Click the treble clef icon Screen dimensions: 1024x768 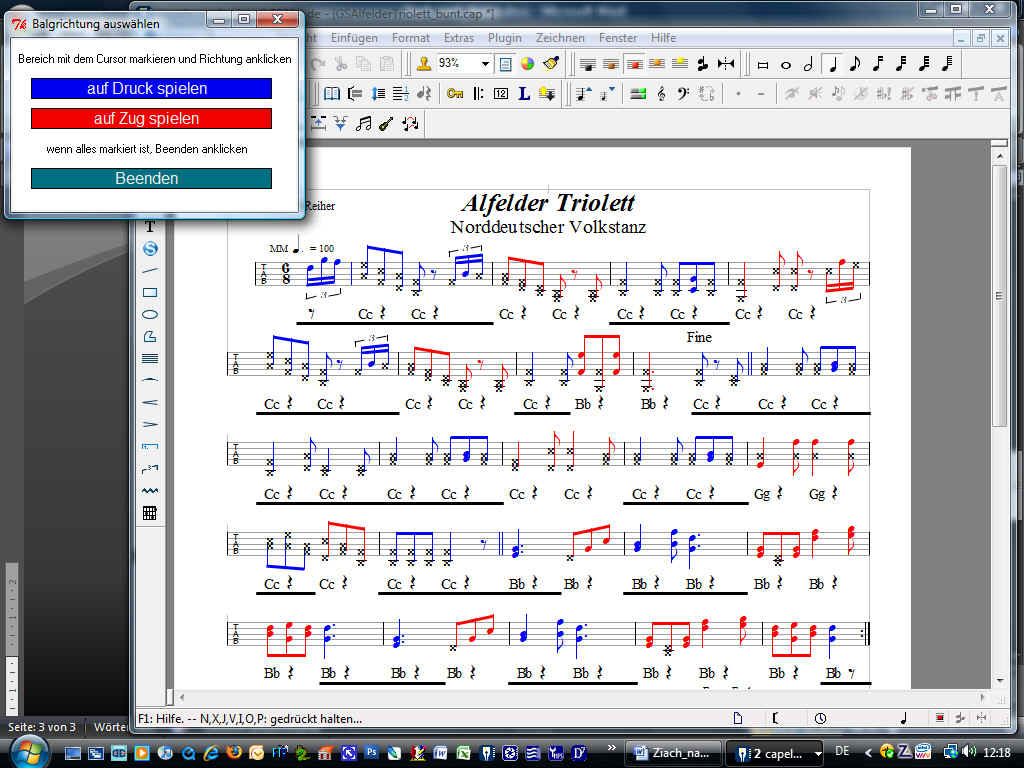tap(661, 94)
